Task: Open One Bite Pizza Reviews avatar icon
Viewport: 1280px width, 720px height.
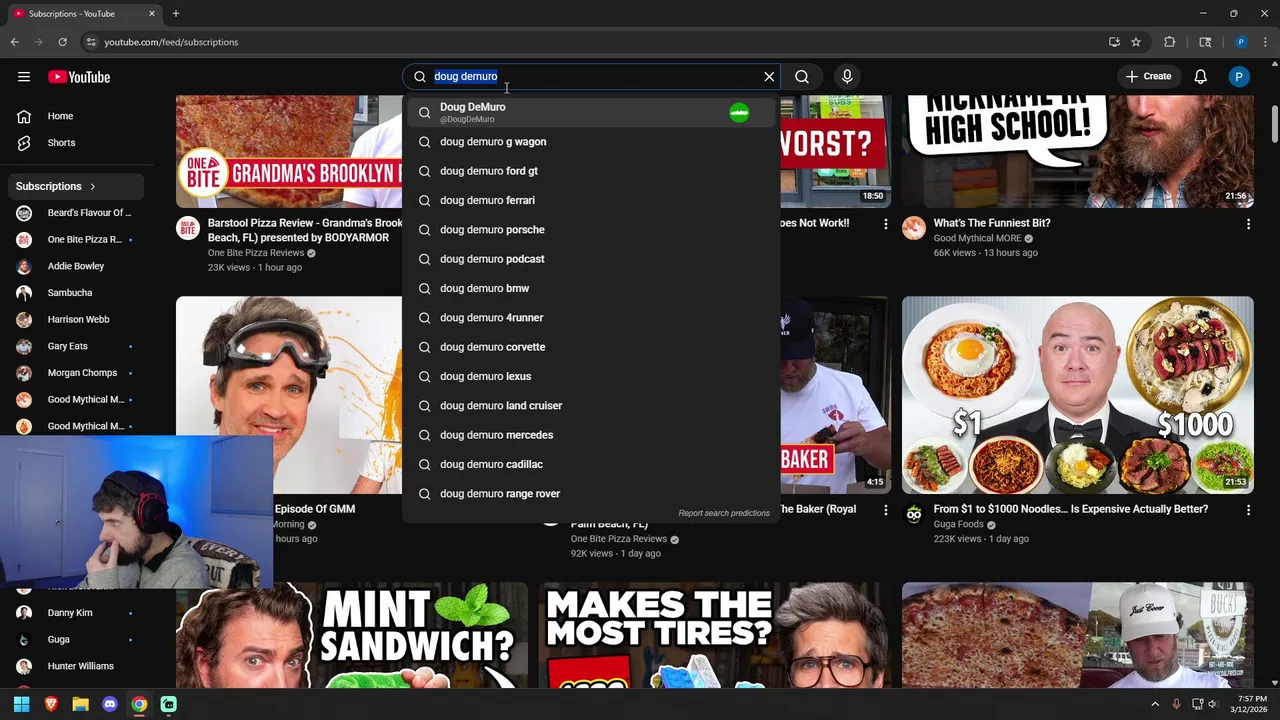Action: [x=188, y=228]
